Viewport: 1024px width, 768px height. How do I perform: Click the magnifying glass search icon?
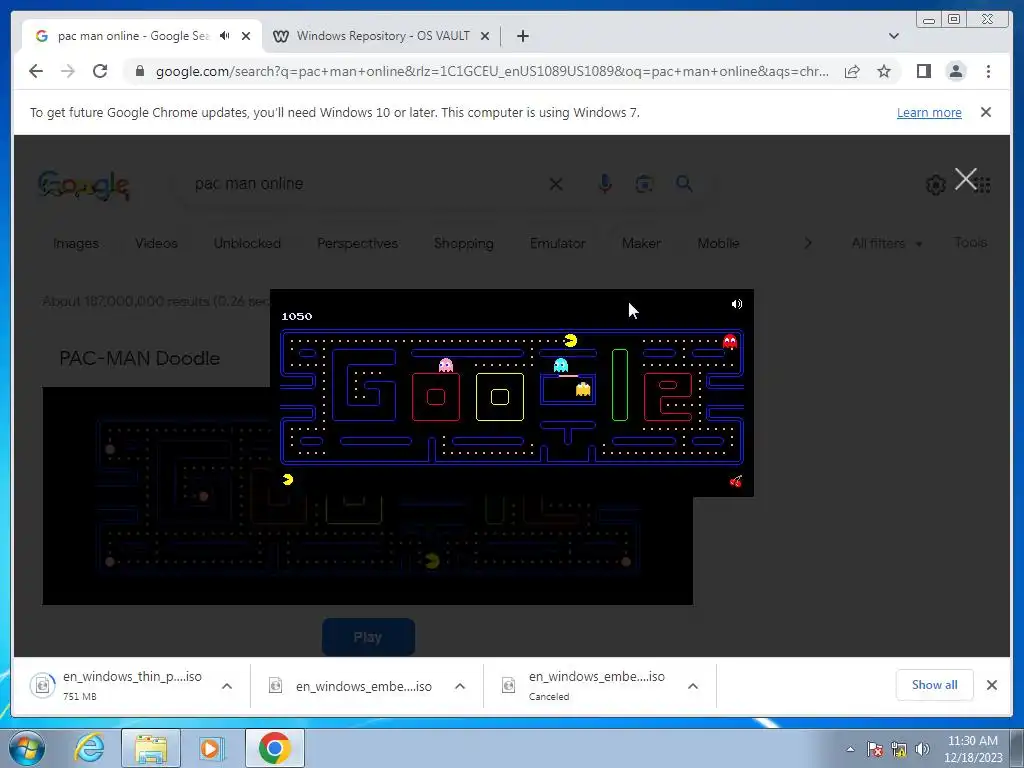(684, 184)
